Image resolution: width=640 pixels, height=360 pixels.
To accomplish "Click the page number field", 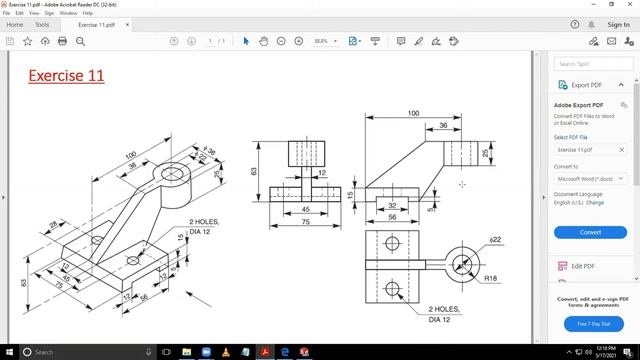I will pyautogui.click(x=210, y=41).
